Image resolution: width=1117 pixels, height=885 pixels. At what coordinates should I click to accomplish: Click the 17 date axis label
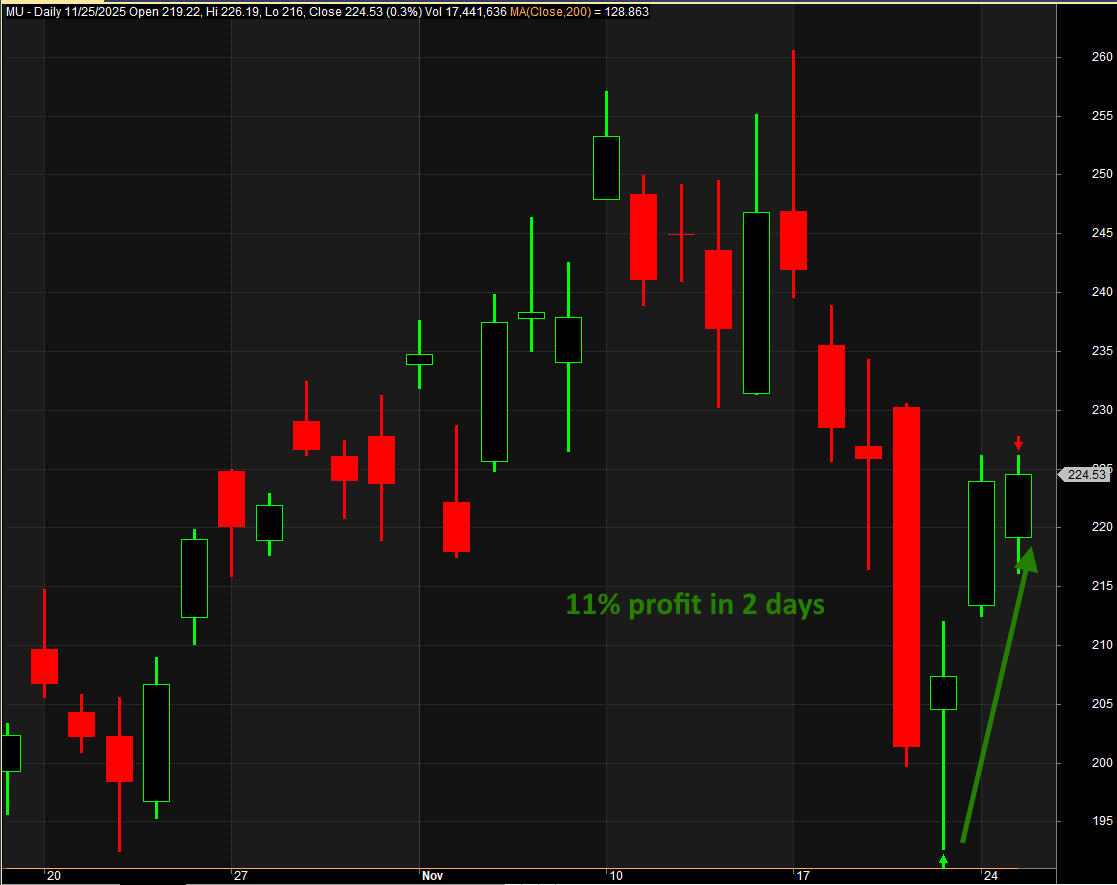(803, 875)
